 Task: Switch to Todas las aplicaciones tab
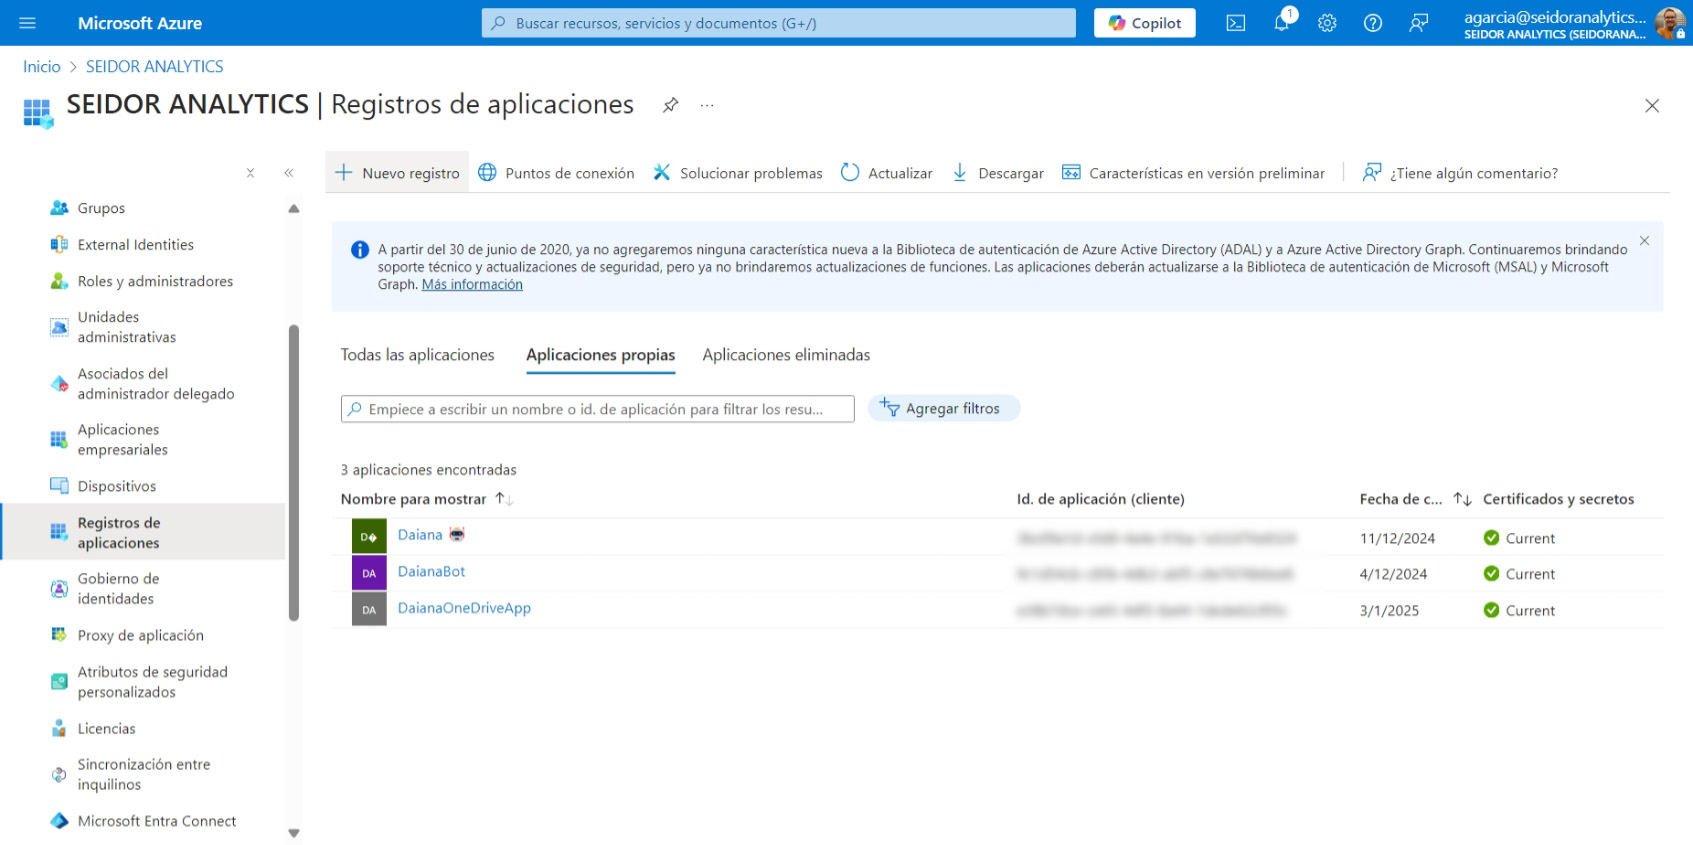pos(417,355)
